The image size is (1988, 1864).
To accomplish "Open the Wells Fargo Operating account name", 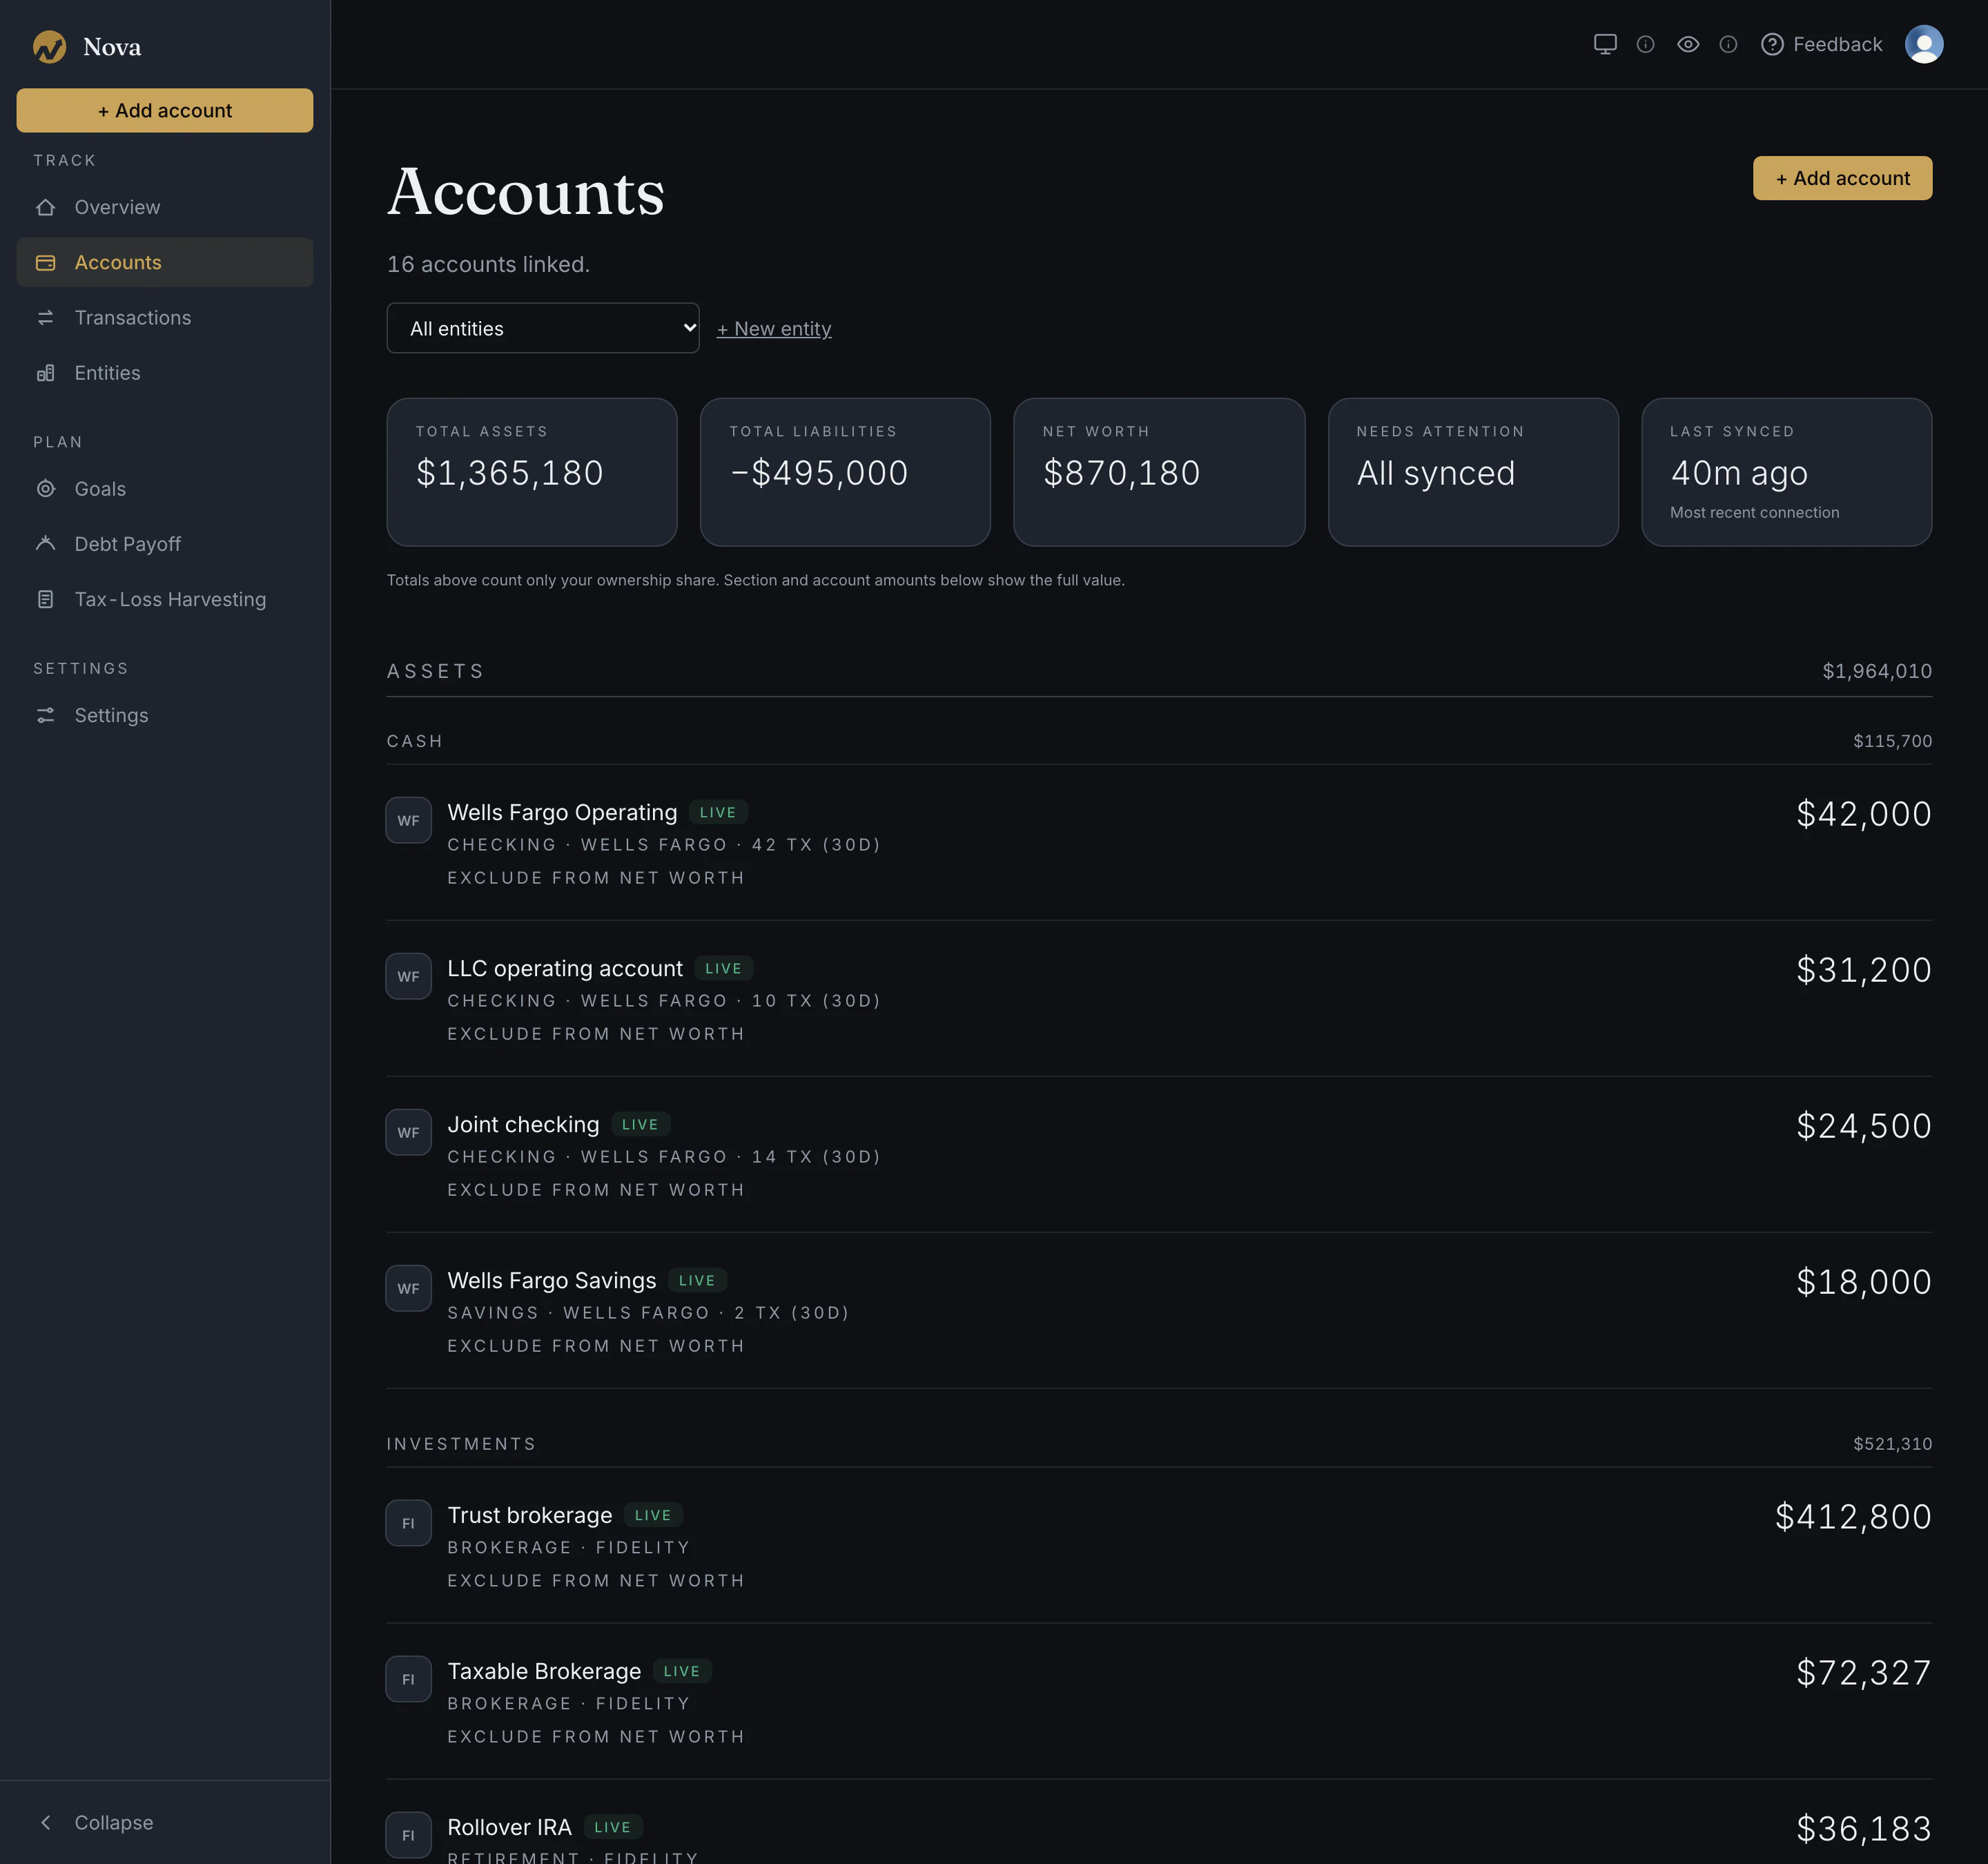I will pyautogui.click(x=562, y=812).
